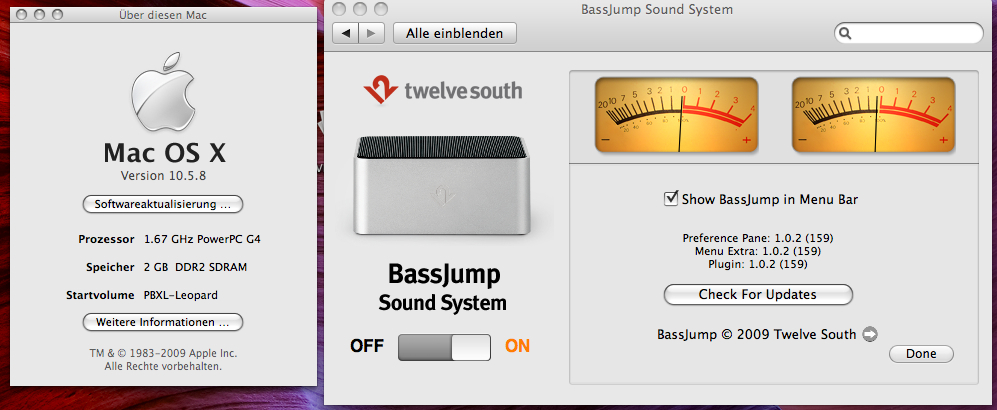Click the Version 10.5.8 text

[163, 175]
